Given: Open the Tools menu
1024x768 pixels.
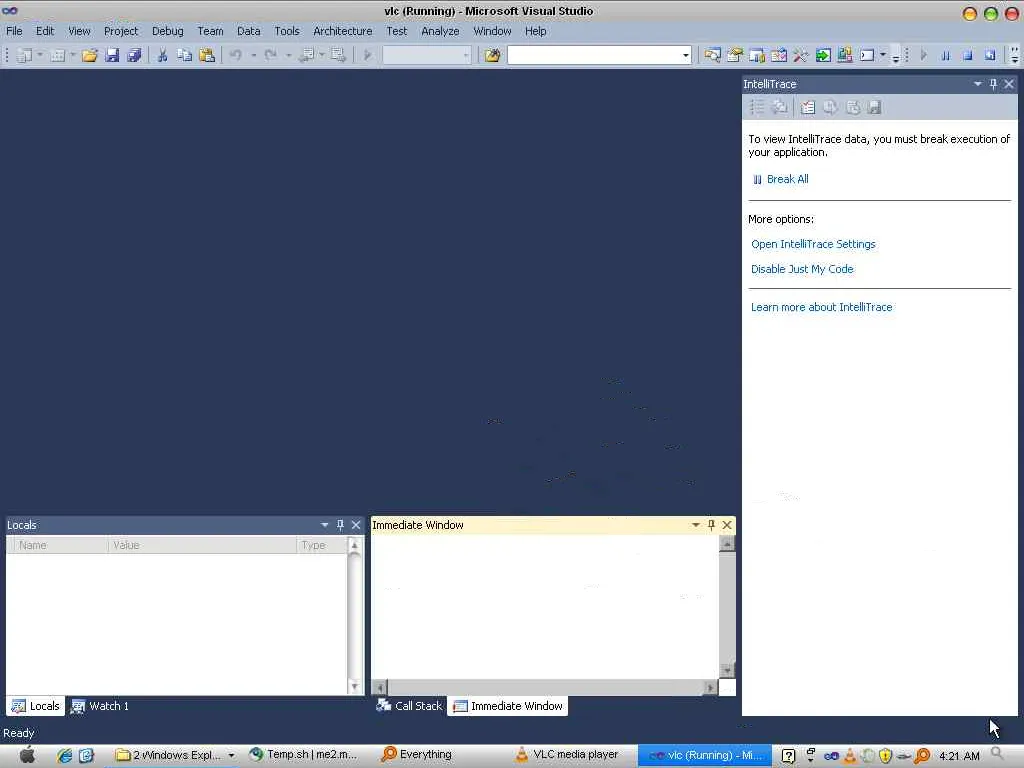Looking at the screenshot, I should [287, 31].
